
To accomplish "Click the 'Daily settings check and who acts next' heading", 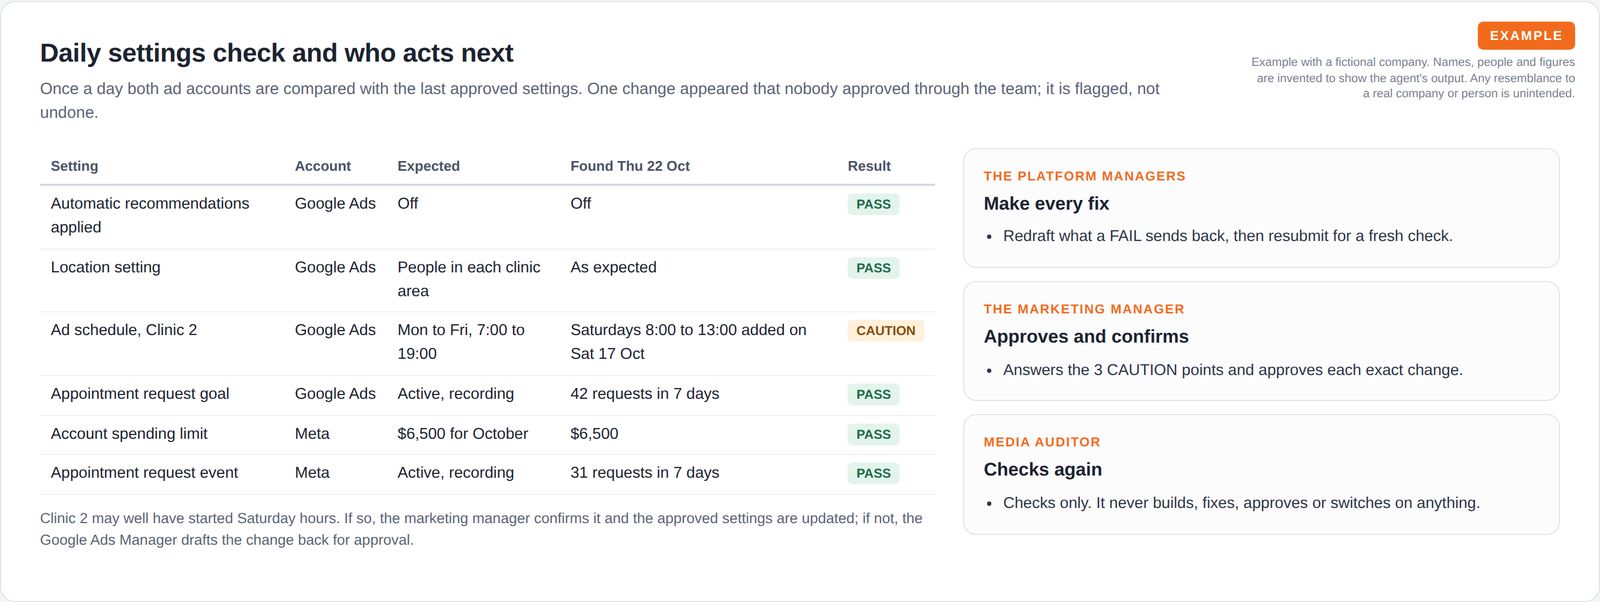I will point(277,53).
